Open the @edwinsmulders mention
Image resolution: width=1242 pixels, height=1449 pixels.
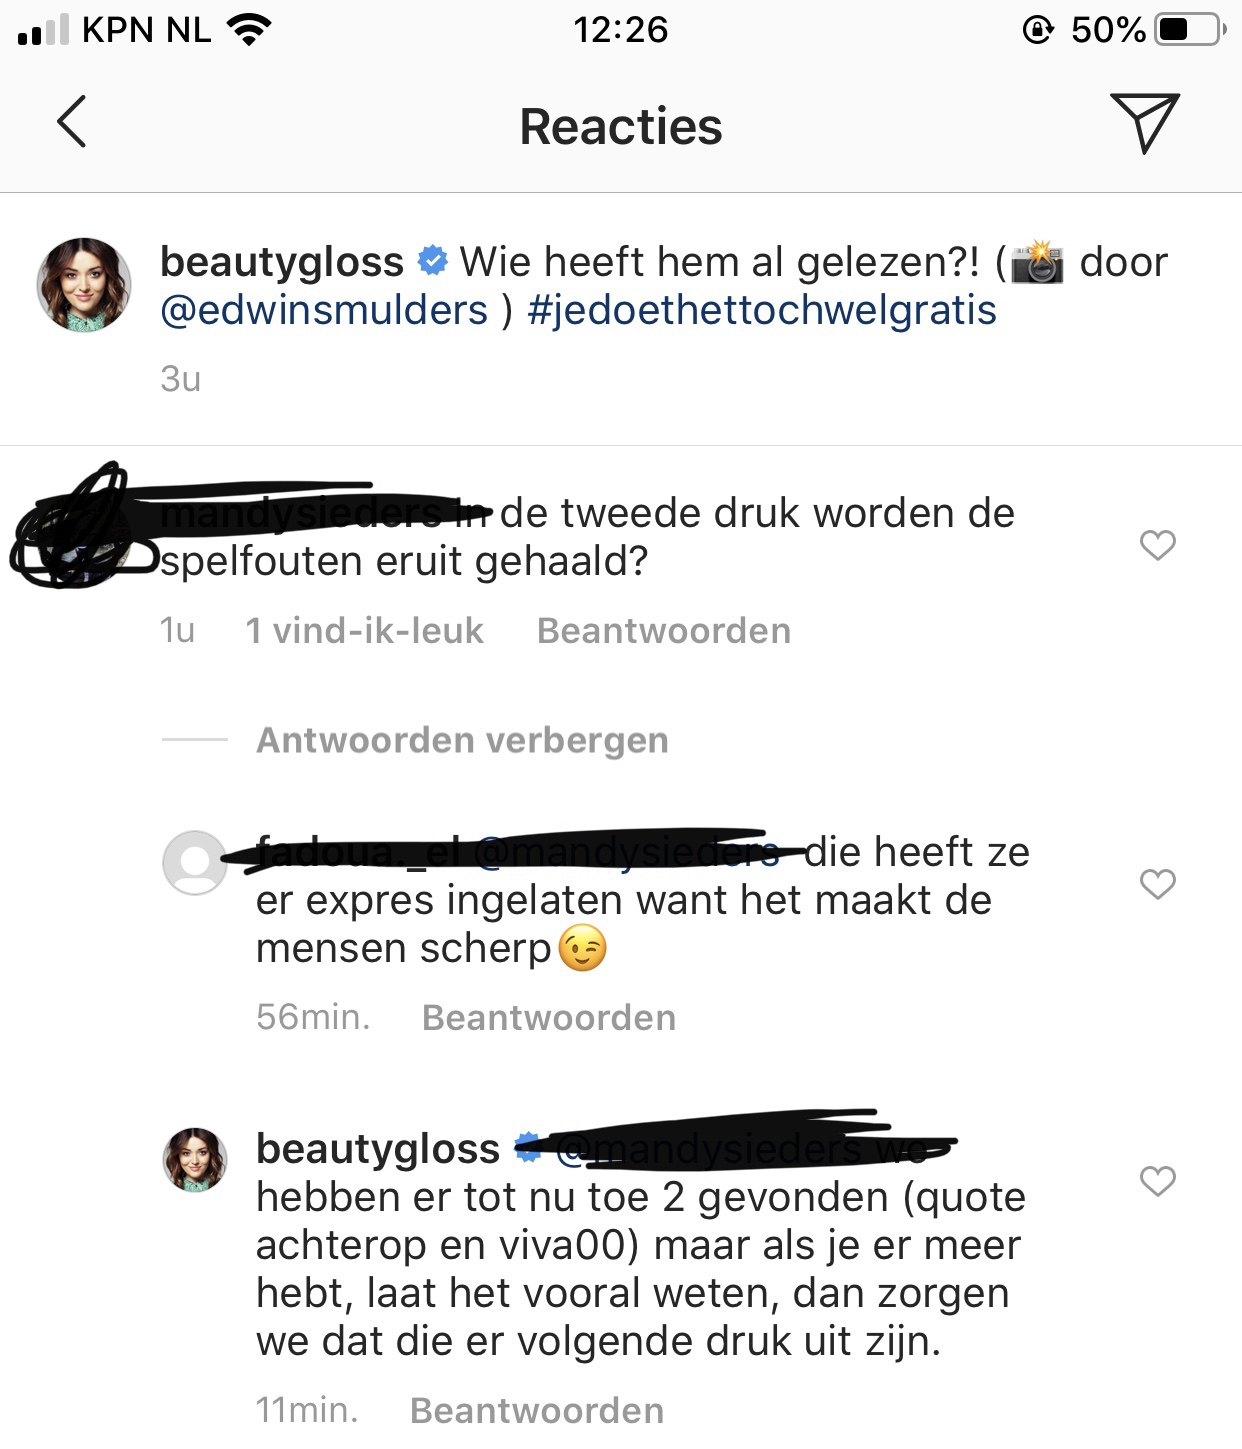pos(324,310)
